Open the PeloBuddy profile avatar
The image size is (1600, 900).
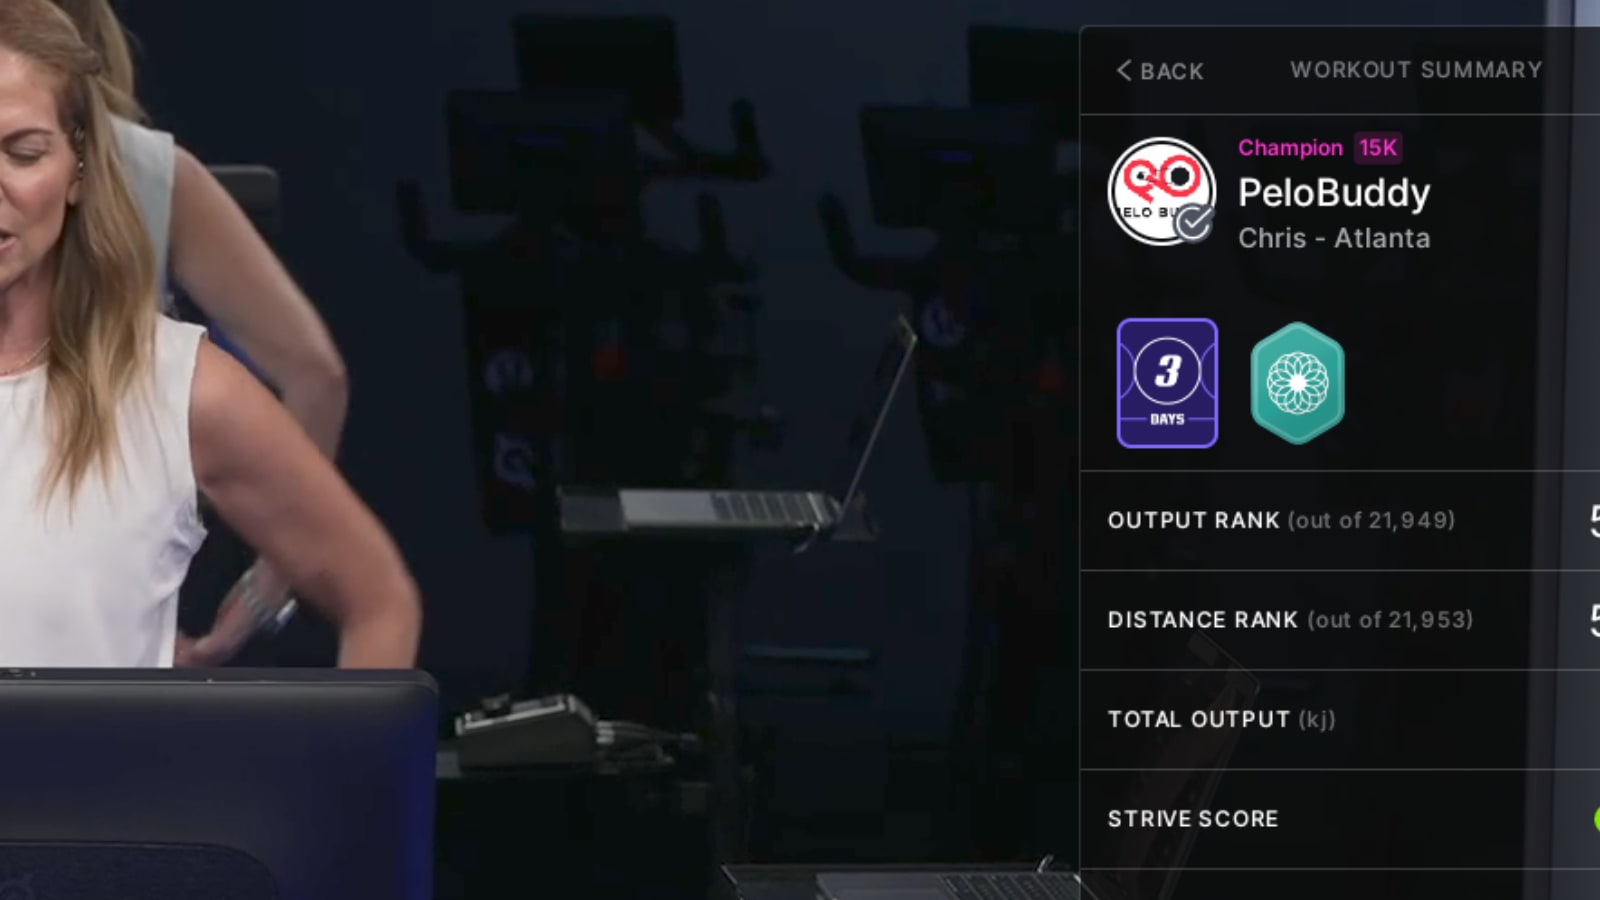click(x=1162, y=191)
